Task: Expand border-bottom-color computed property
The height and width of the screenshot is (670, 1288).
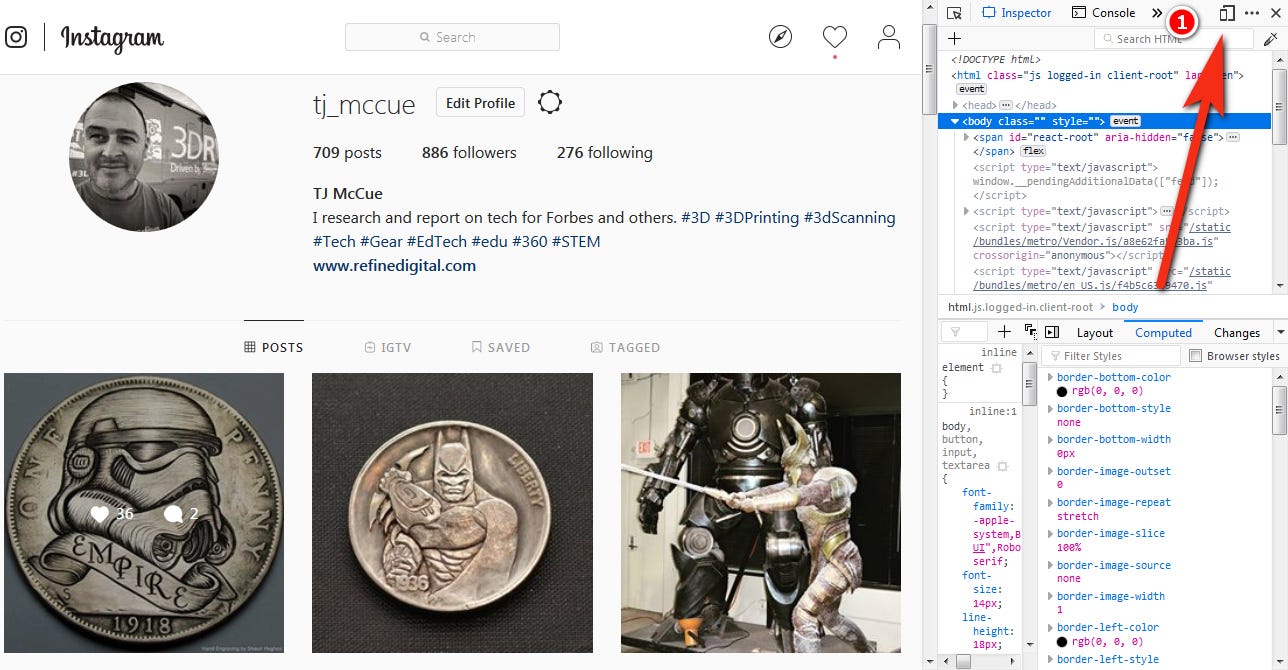Action: tap(1050, 378)
